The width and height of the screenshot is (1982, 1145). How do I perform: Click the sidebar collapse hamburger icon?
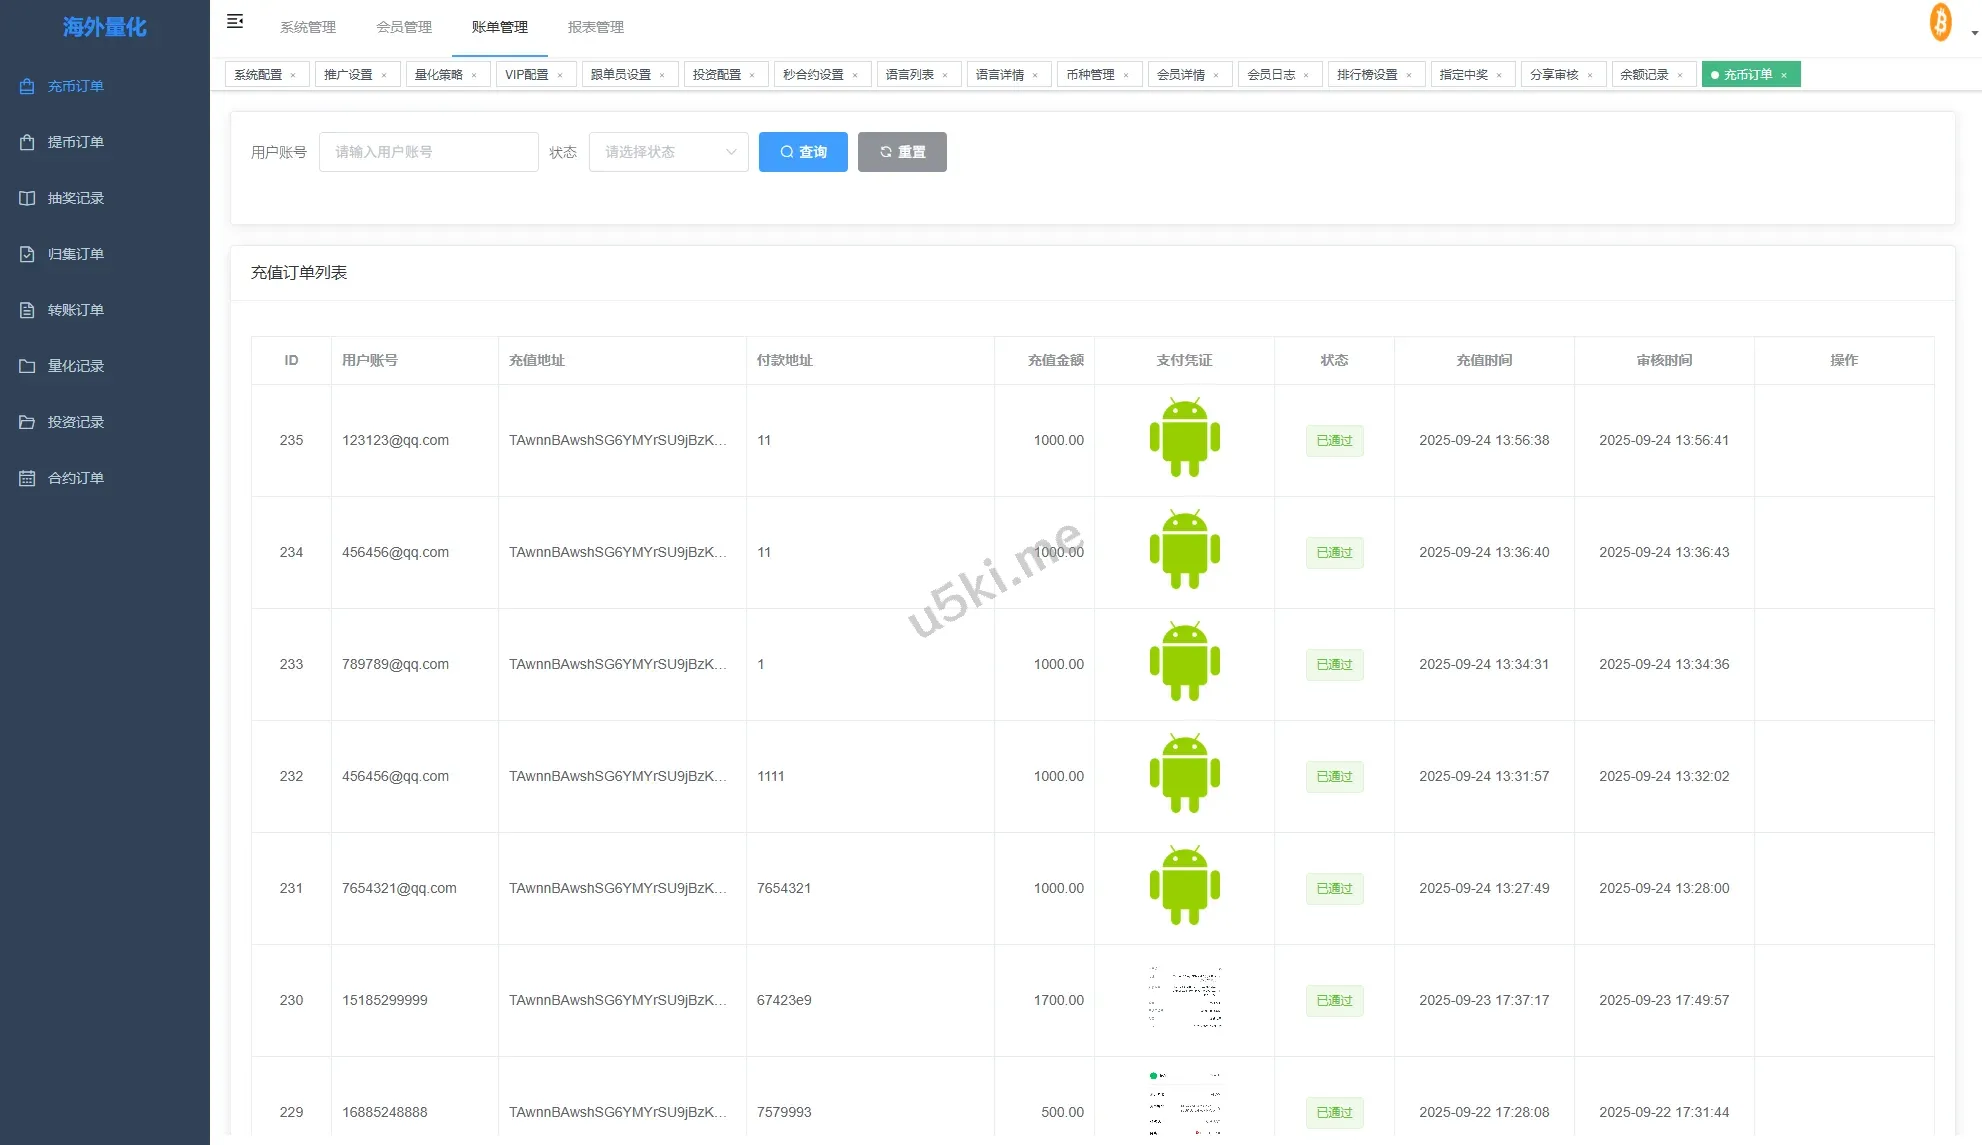coord(235,22)
